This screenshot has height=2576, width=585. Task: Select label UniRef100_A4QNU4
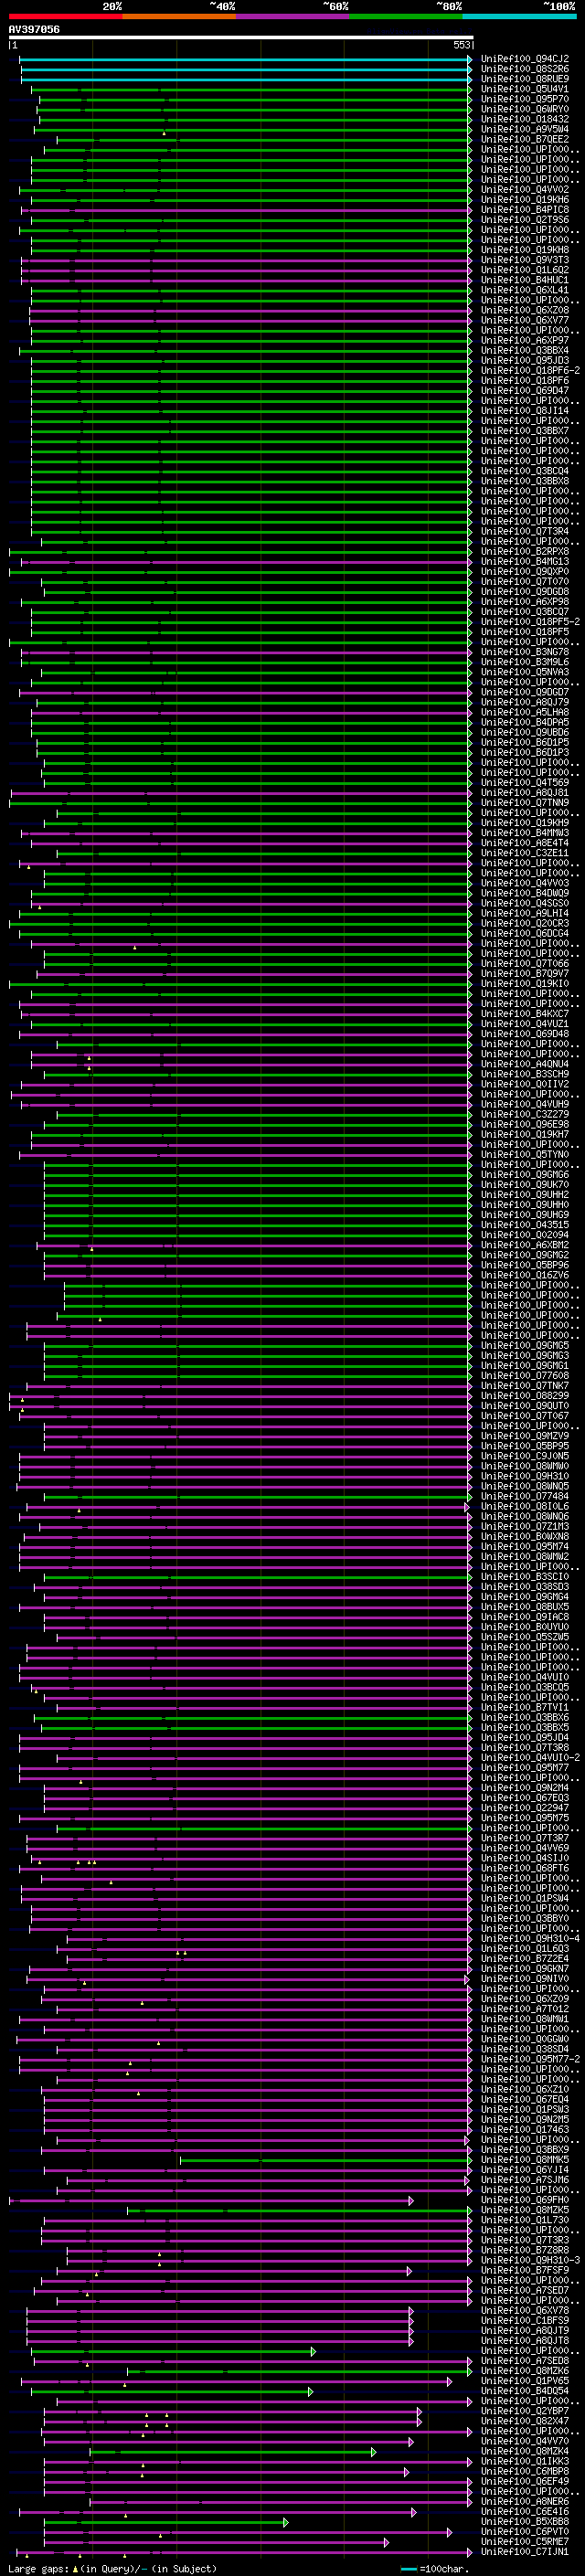(x=525, y=1064)
